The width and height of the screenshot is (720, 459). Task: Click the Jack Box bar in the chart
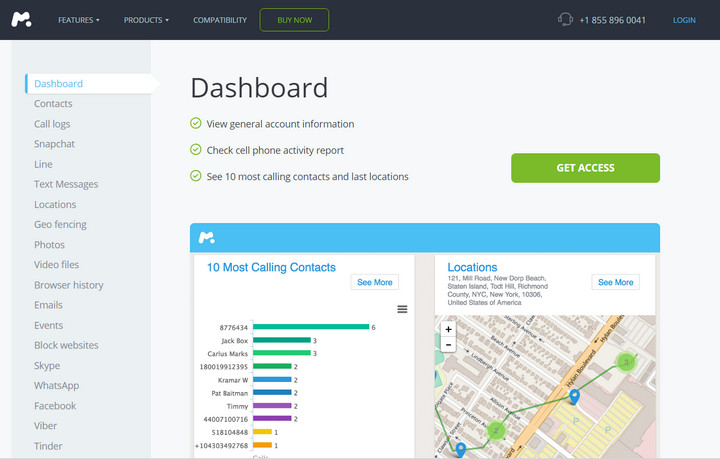pos(282,340)
